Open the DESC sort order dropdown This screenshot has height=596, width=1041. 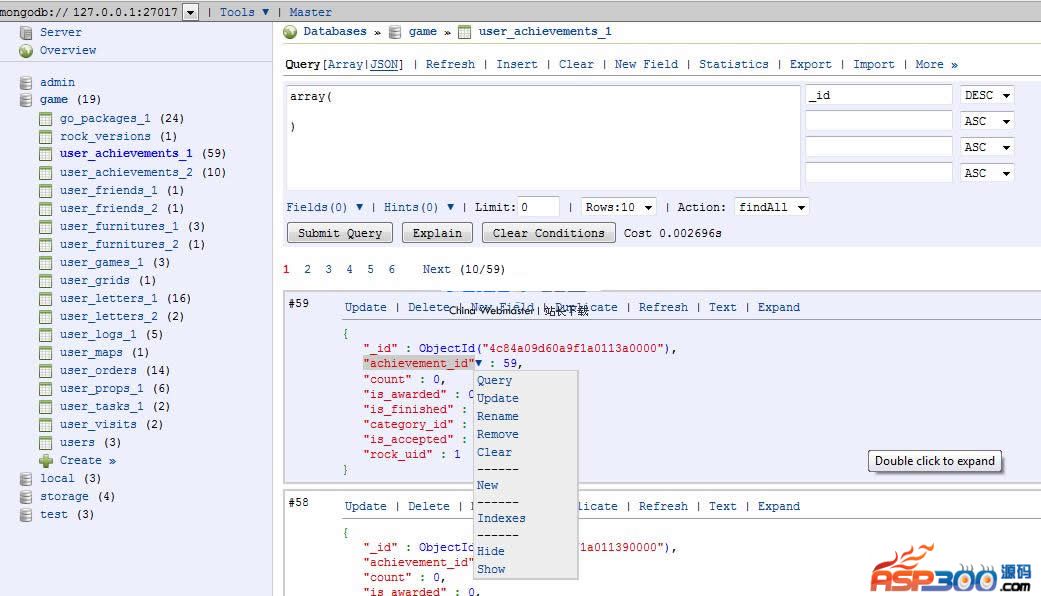[987, 95]
